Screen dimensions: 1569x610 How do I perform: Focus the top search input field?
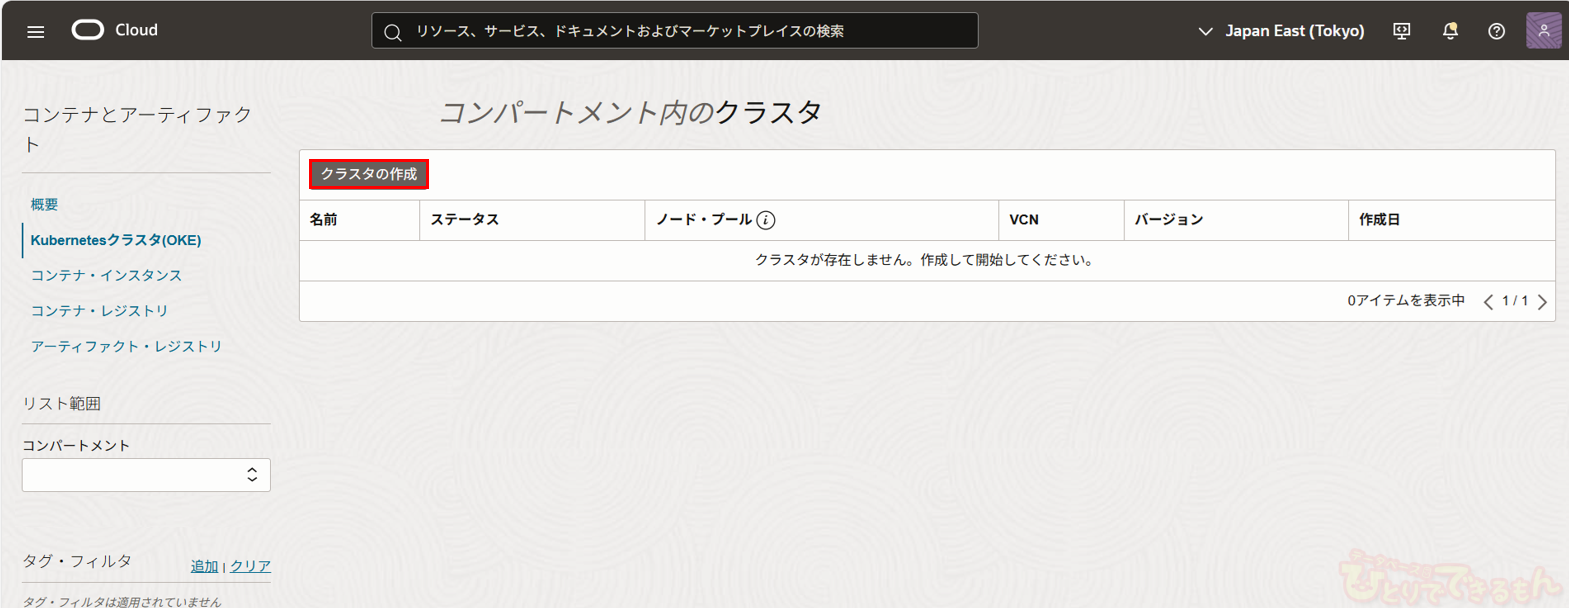tap(690, 31)
